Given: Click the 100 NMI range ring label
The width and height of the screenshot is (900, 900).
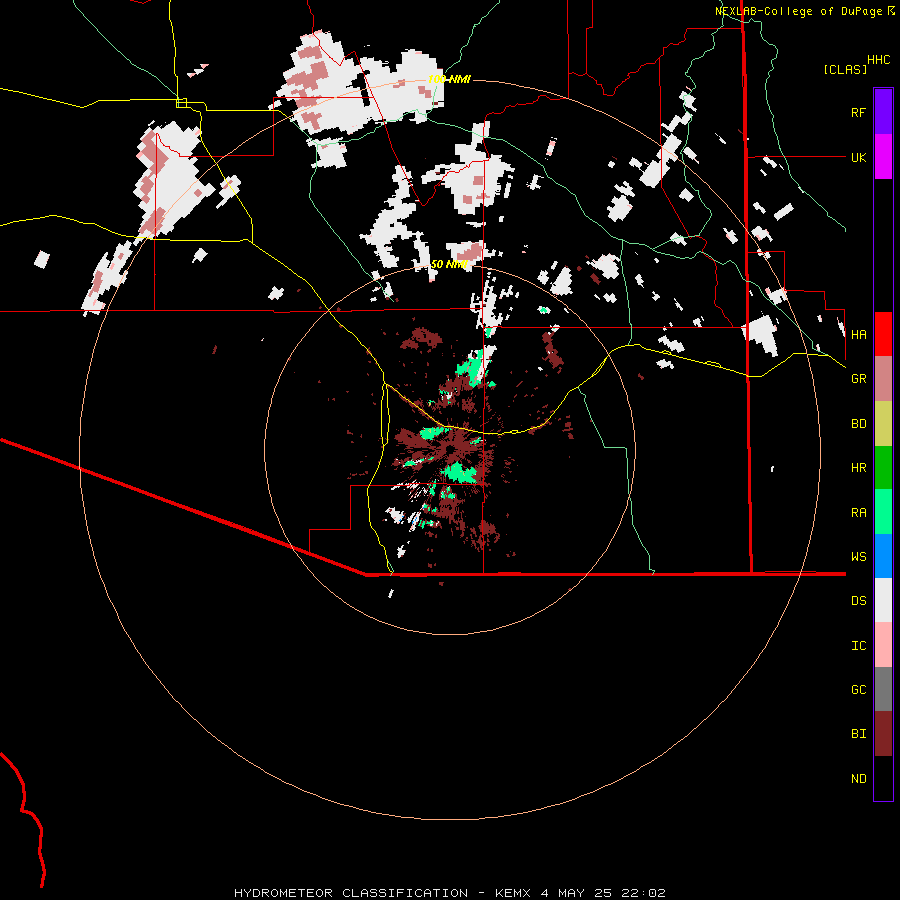Looking at the screenshot, I should (x=449, y=79).
